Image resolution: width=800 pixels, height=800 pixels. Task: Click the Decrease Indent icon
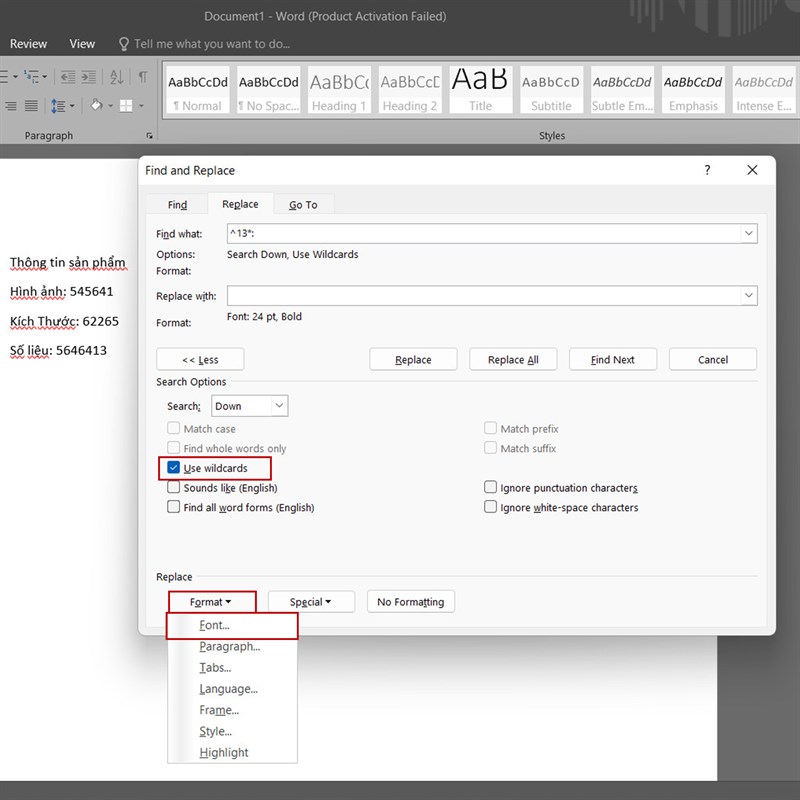(x=66, y=77)
